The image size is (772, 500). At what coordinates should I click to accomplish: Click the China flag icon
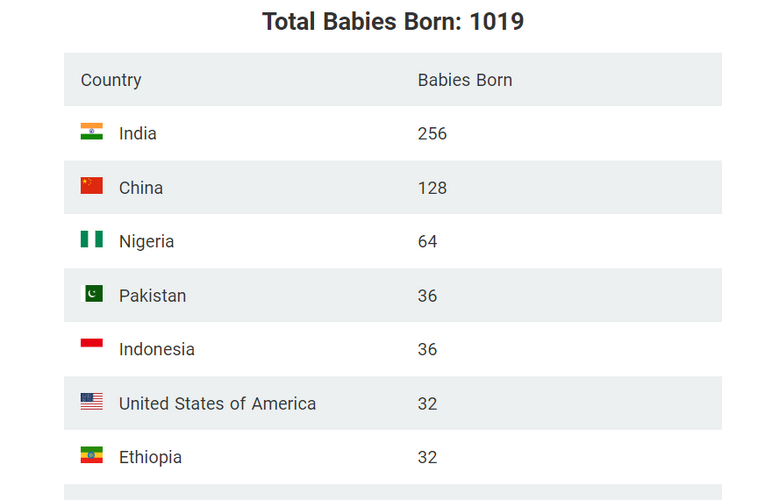tap(92, 186)
